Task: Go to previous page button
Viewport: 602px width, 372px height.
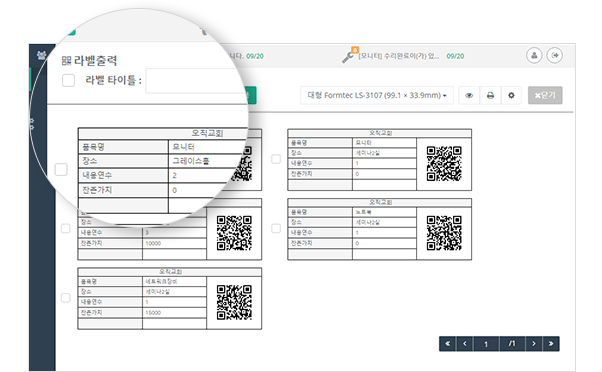Action: pyautogui.click(x=465, y=344)
